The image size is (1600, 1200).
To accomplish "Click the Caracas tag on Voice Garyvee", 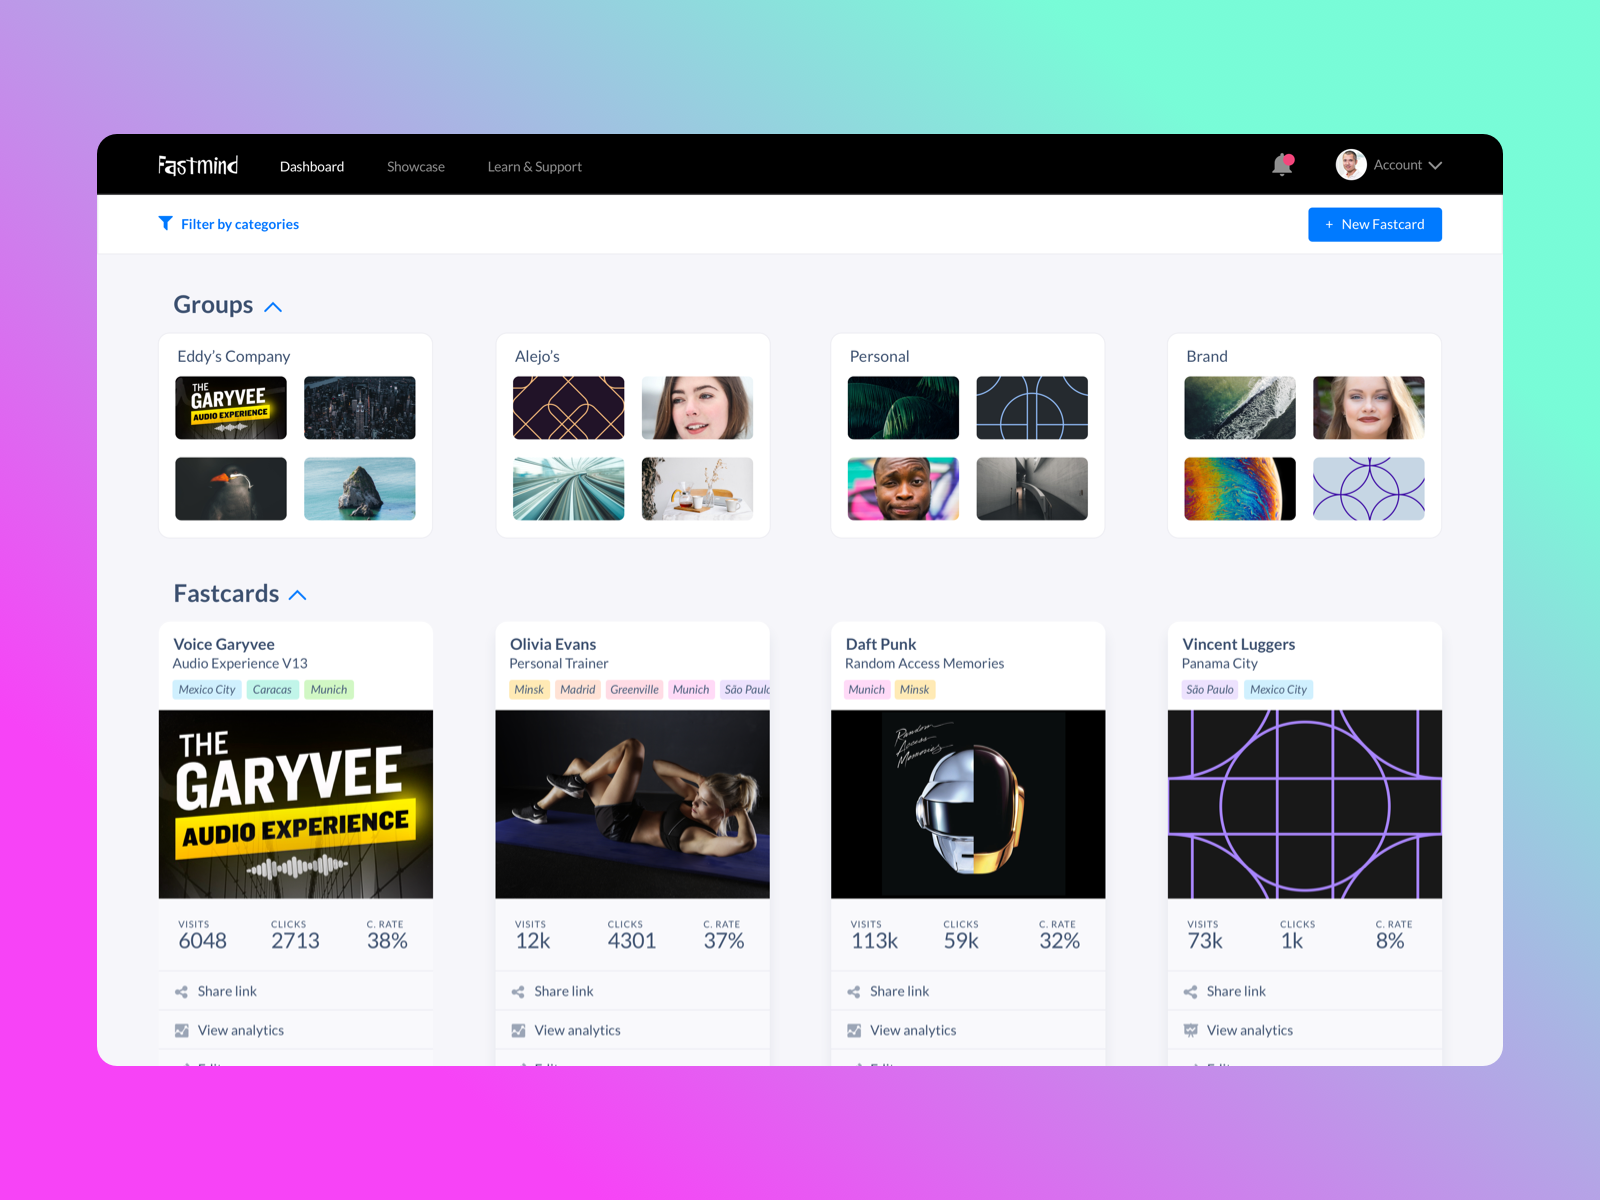I will coord(272,689).
